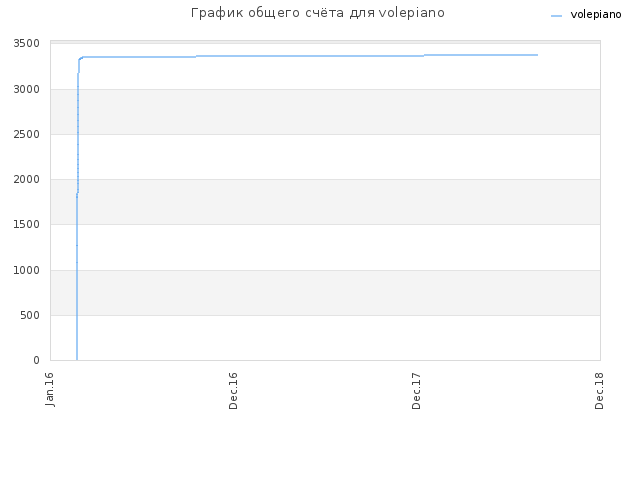Click the Dec.17 x-axis label
This screenshot has height=480, width=640.
click(x=416, y=391)
